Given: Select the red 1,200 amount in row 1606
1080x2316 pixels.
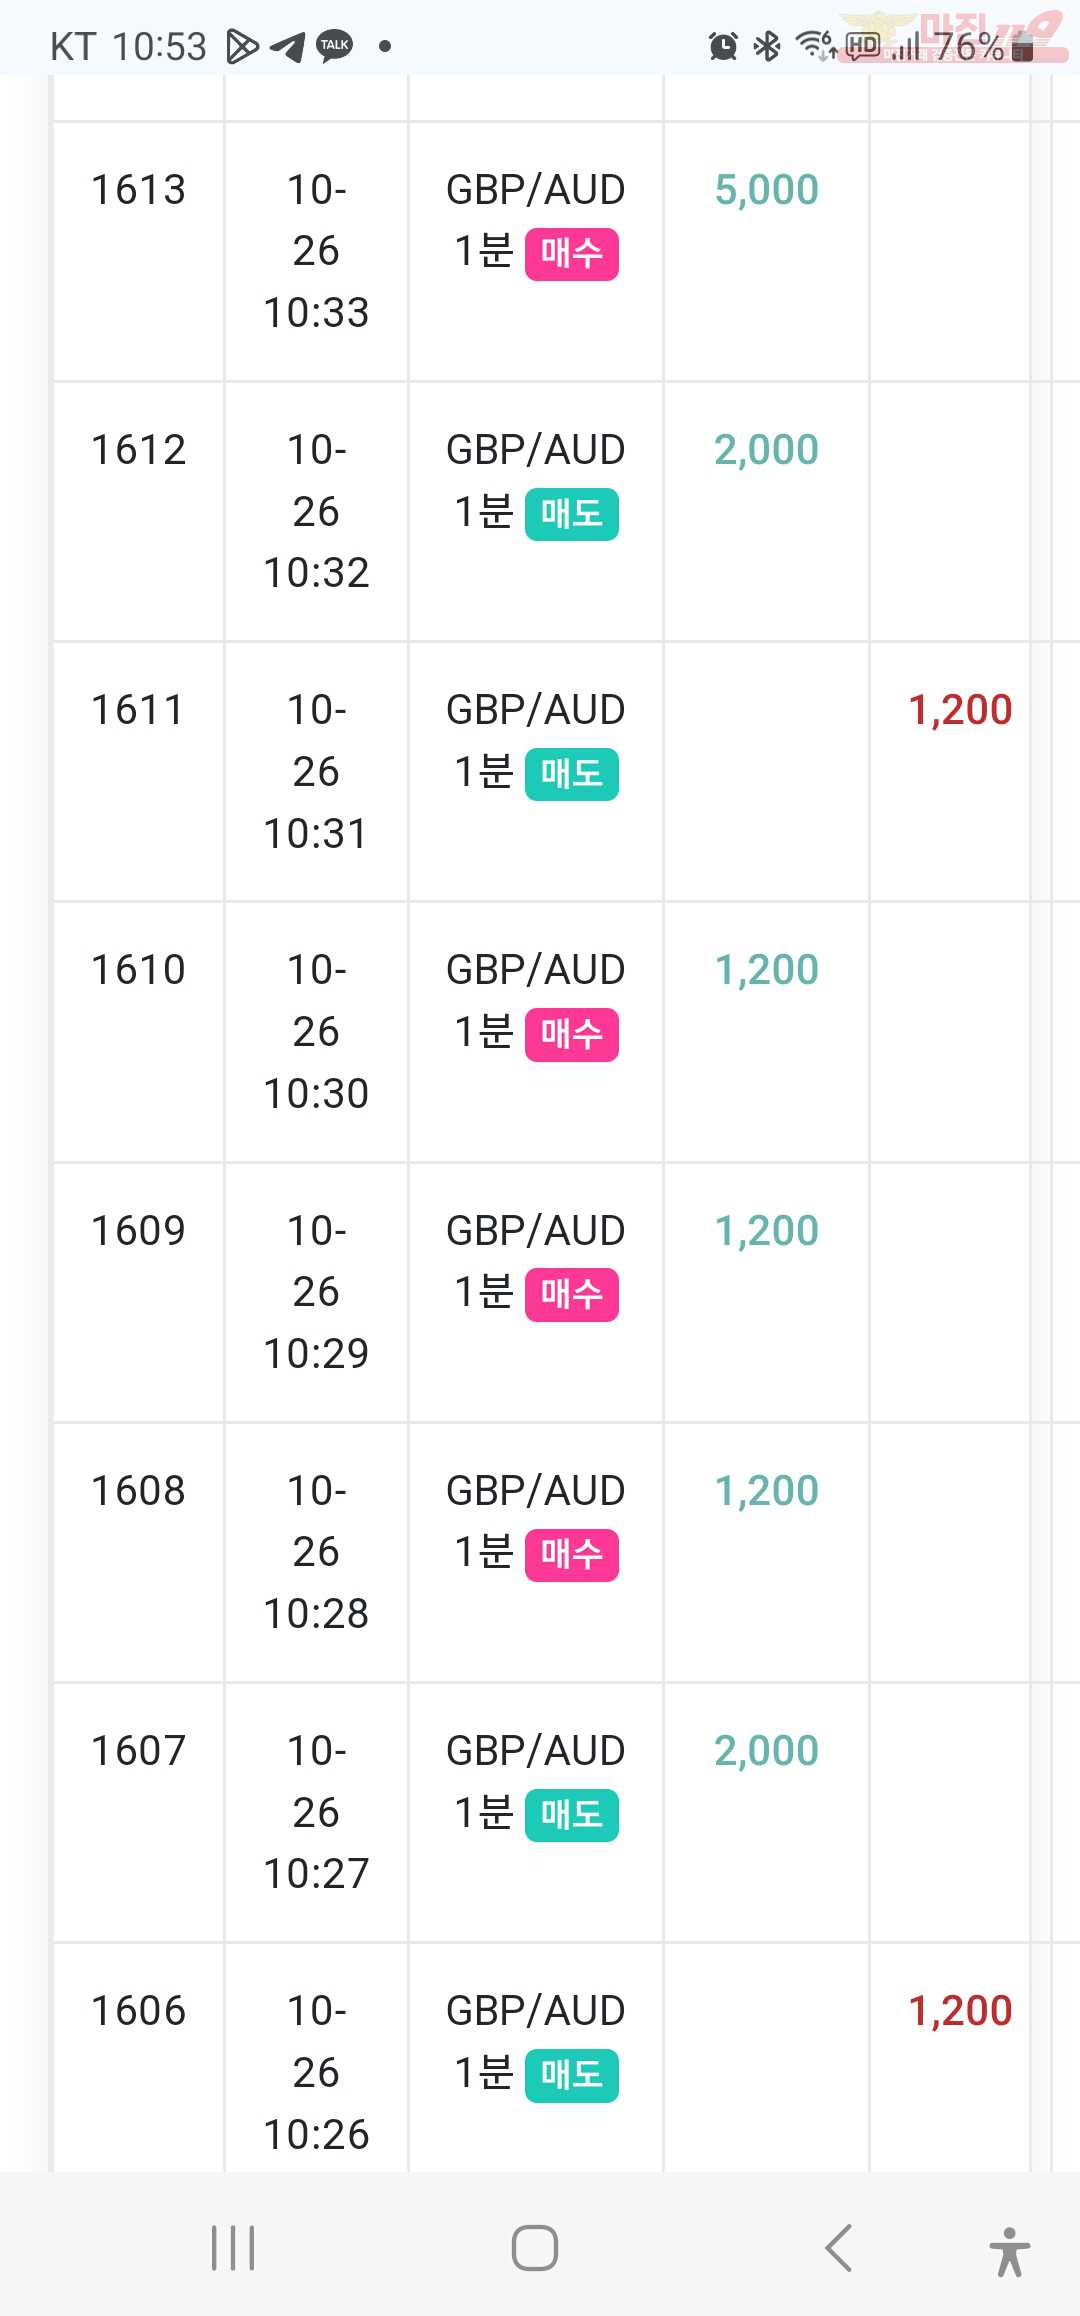Looking at the screenshot, I should [x=960, y=2011].
